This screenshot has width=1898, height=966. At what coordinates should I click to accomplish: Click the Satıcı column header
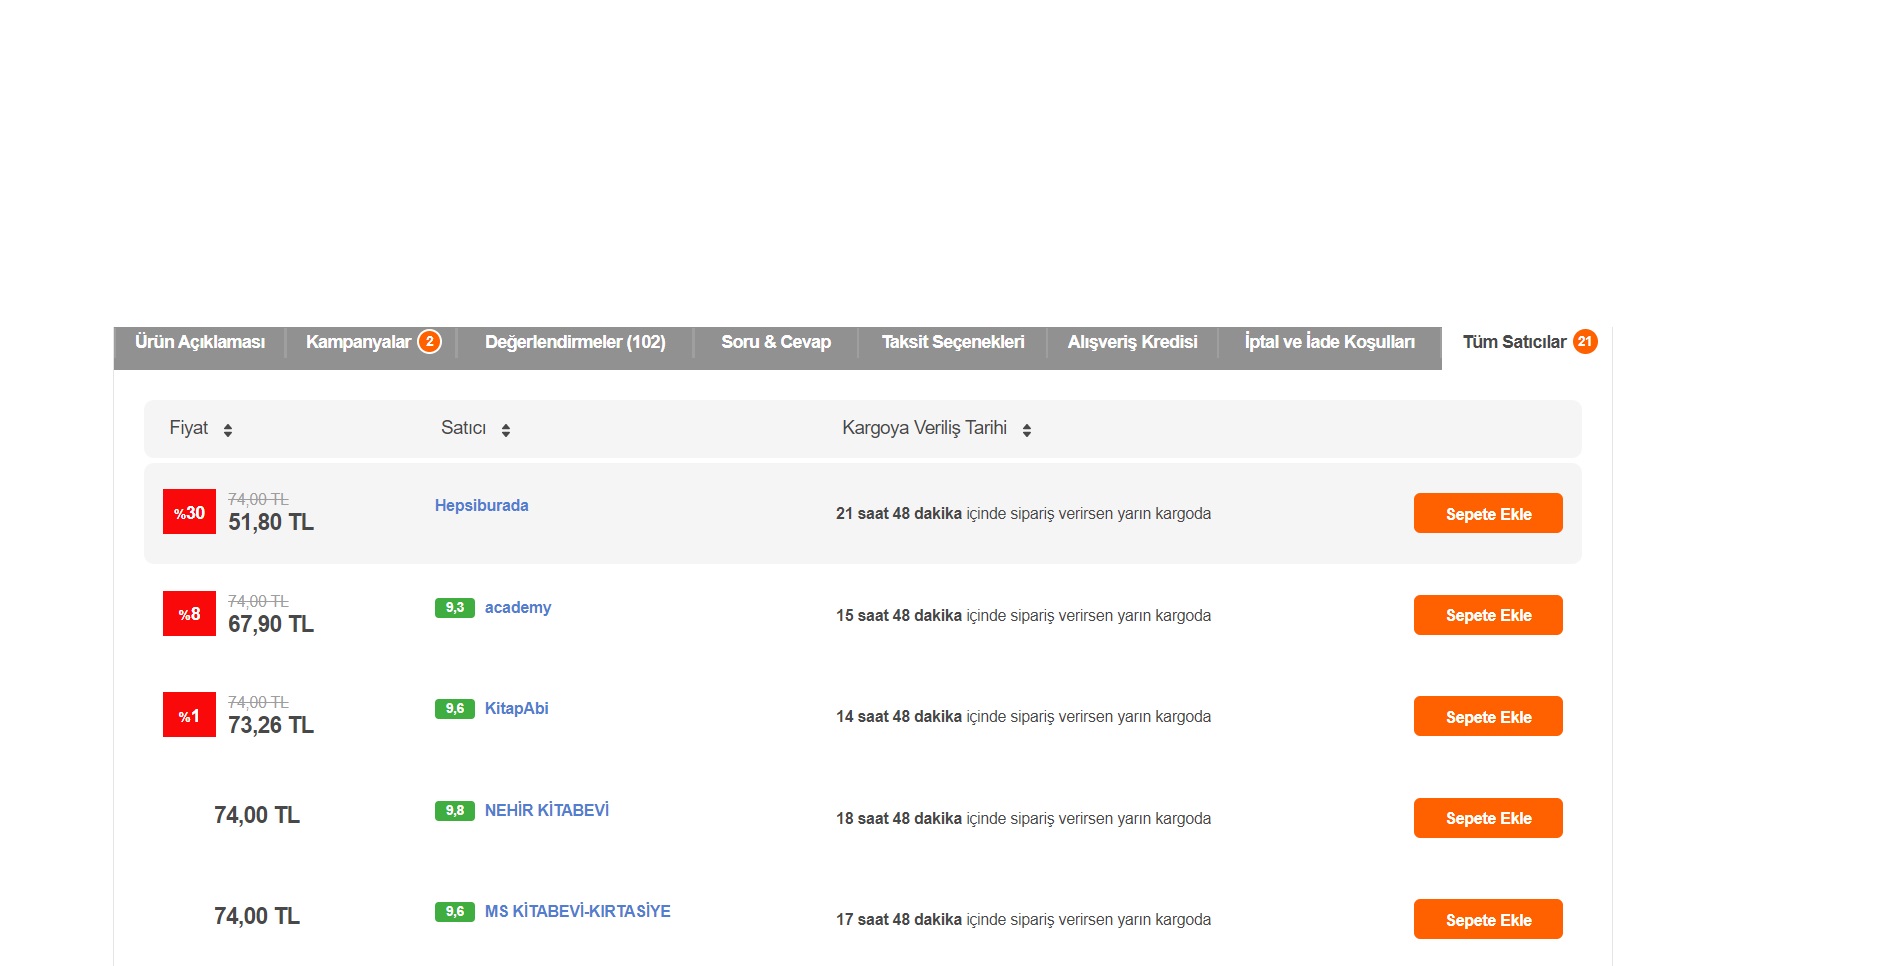click(x=464, y=428)
